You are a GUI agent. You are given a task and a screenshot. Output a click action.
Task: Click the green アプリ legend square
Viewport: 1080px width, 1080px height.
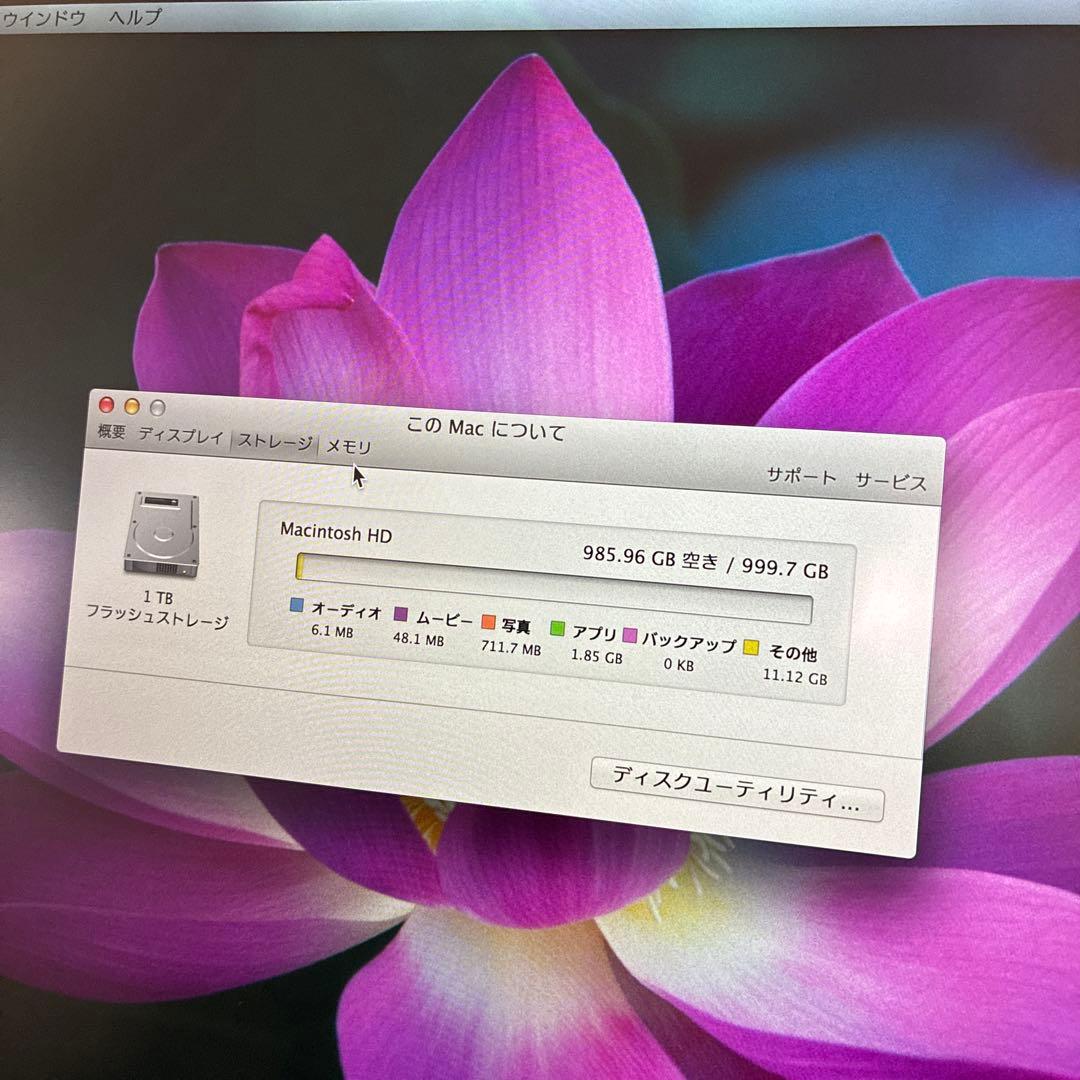pyautogui.click(x=557, y=629)
